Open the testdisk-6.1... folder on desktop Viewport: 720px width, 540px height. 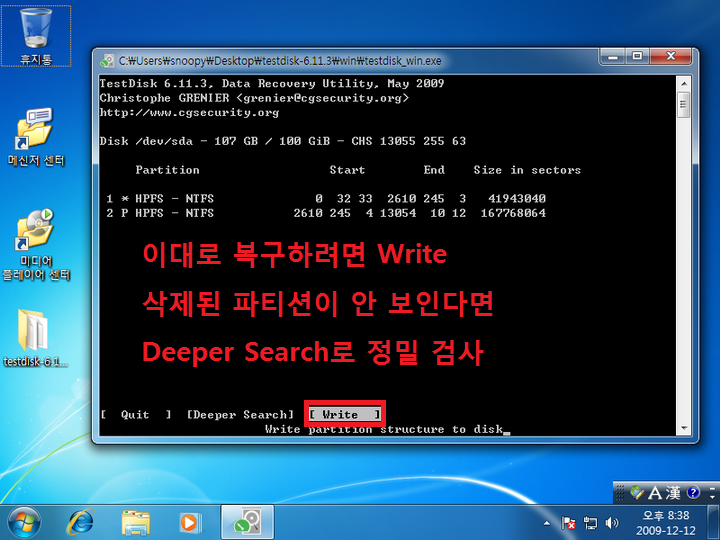(x=36, y=338)
